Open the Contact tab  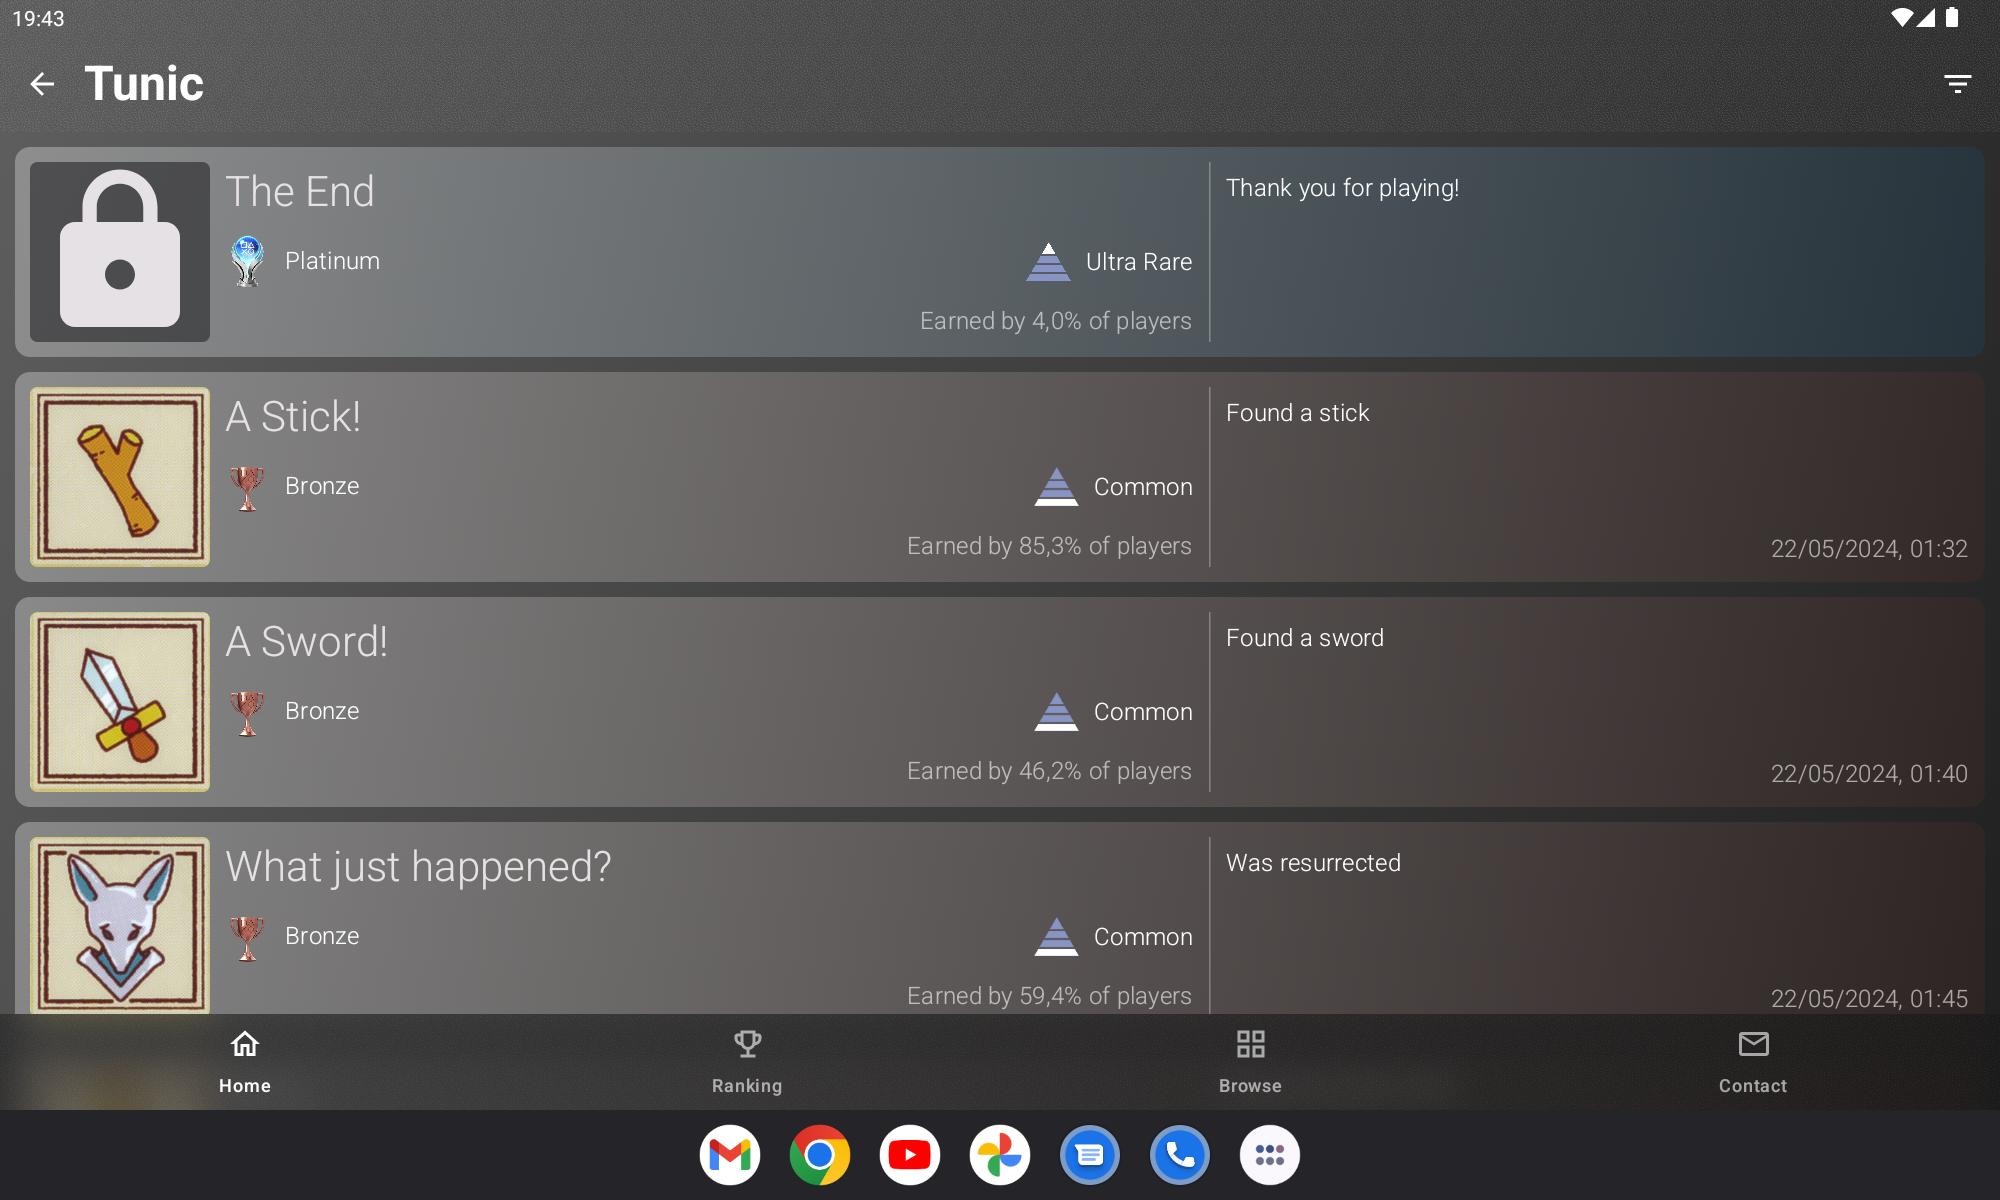pos(1753,1062)
